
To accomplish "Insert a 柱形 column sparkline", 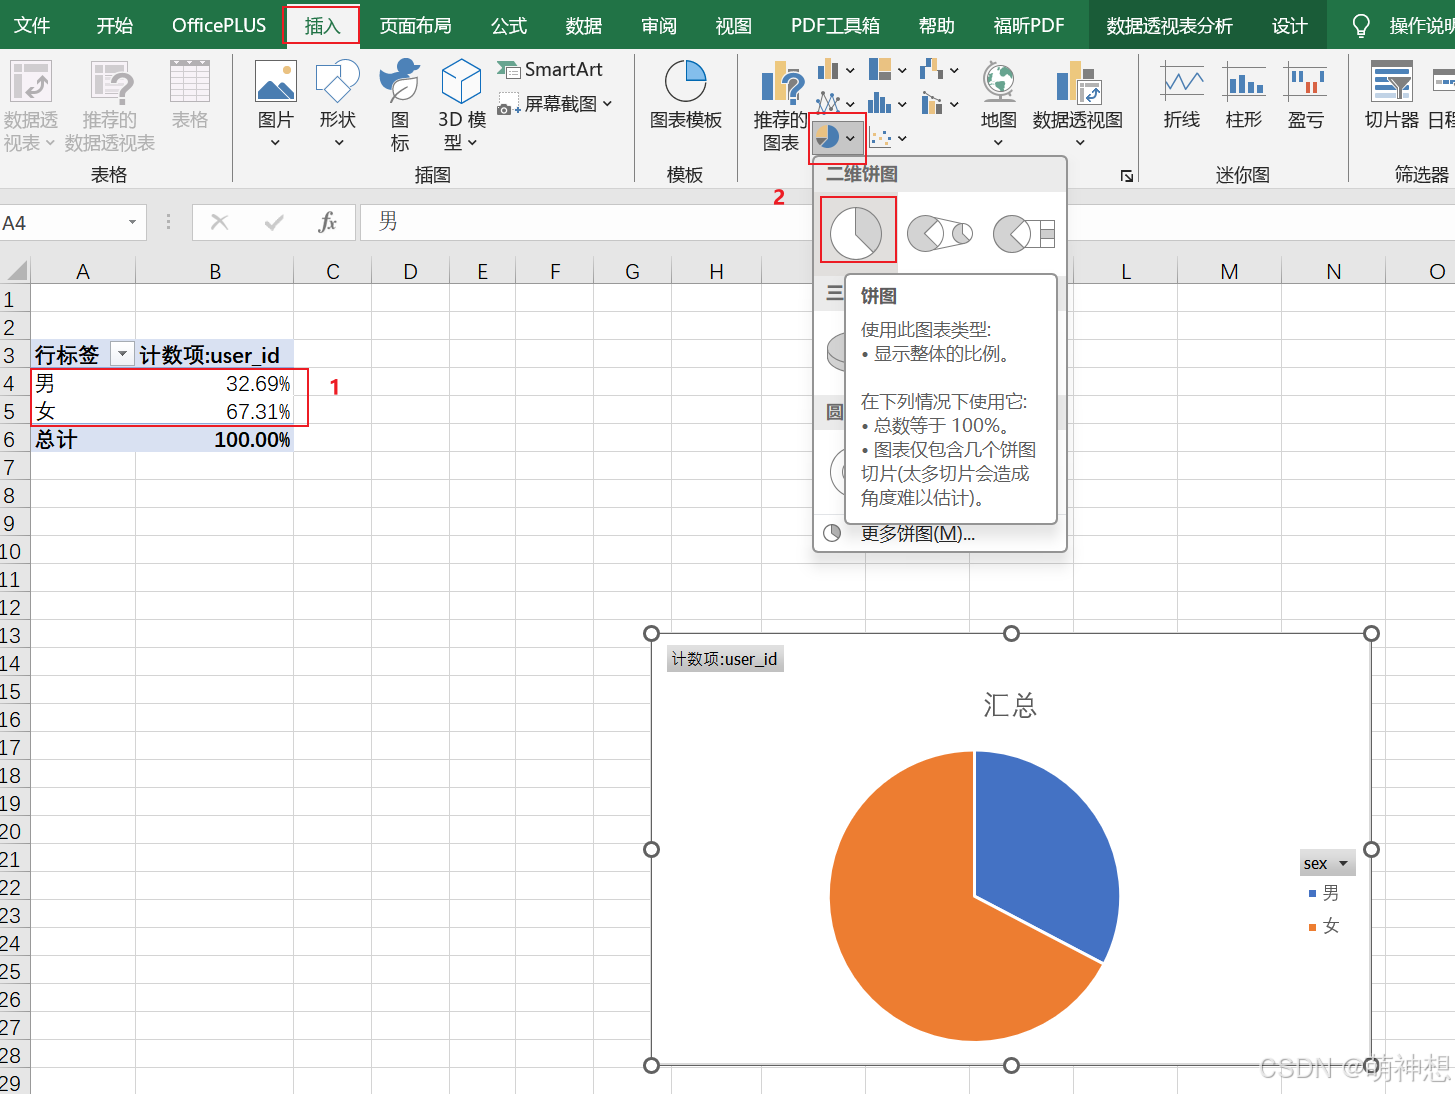I will (1244, 96).
